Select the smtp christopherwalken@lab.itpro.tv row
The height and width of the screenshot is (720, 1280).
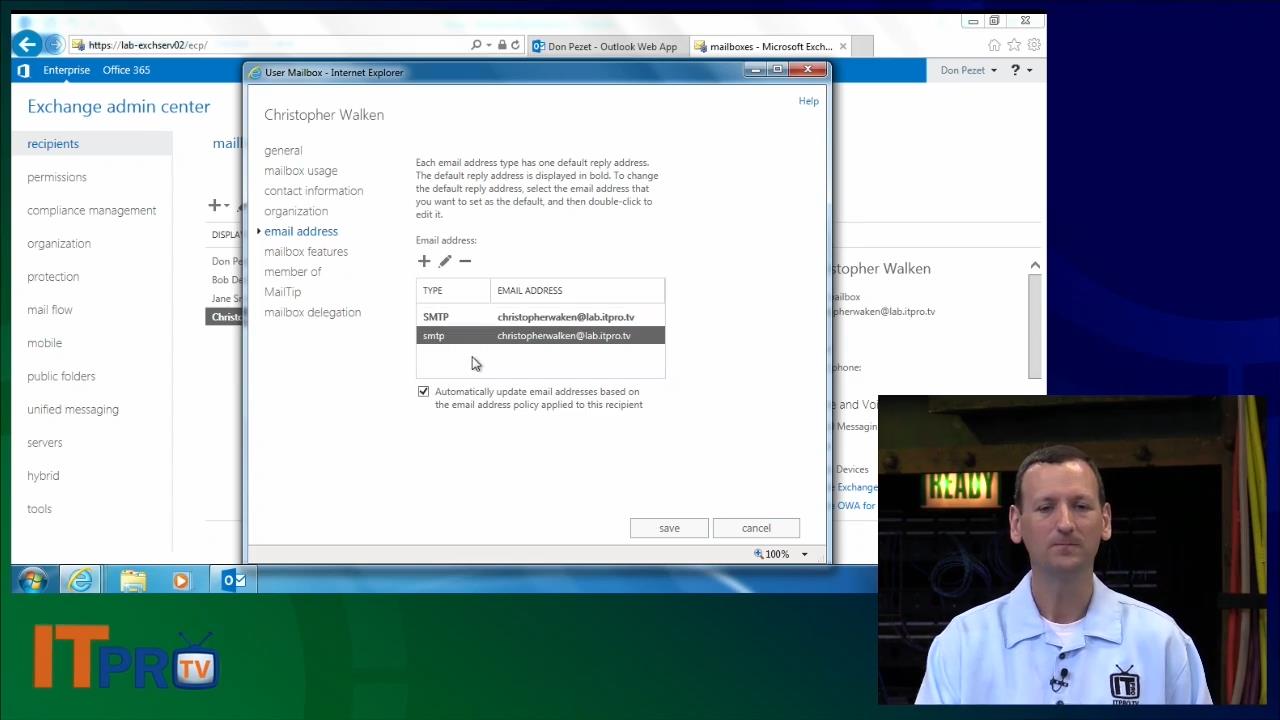(x=540, y=336)
